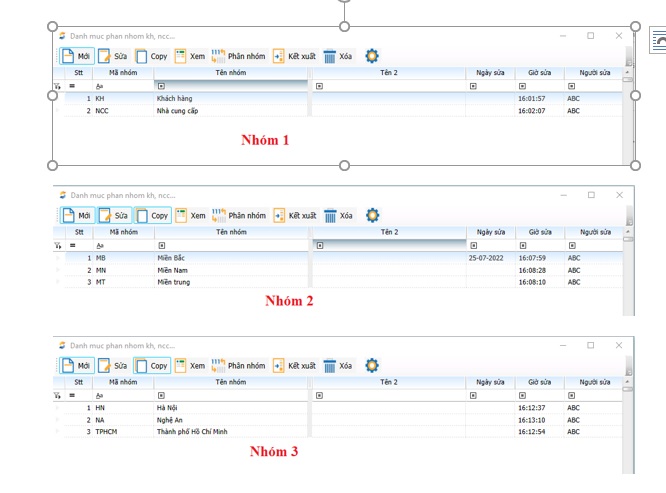Click Kết xuất export in the Nhóm 3 toolbar
Image resolution: width=666 pixels, height=493 pixels.
pyautogui.click(x=279, y=366)
